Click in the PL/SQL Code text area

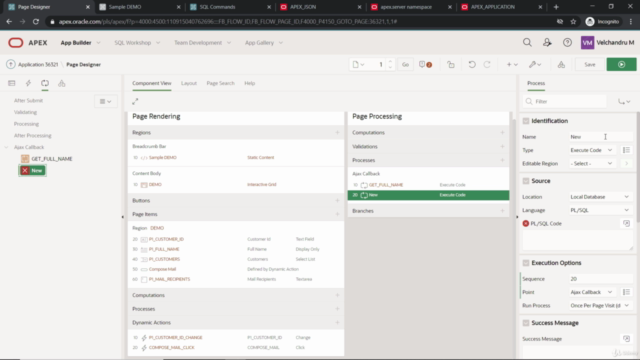577,240
